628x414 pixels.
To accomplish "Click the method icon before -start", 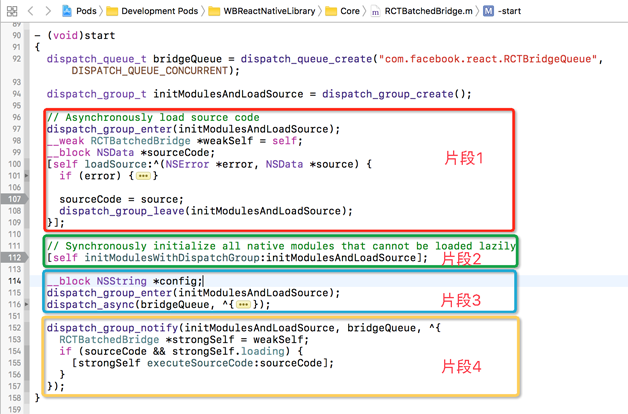I will pos(489,11).
